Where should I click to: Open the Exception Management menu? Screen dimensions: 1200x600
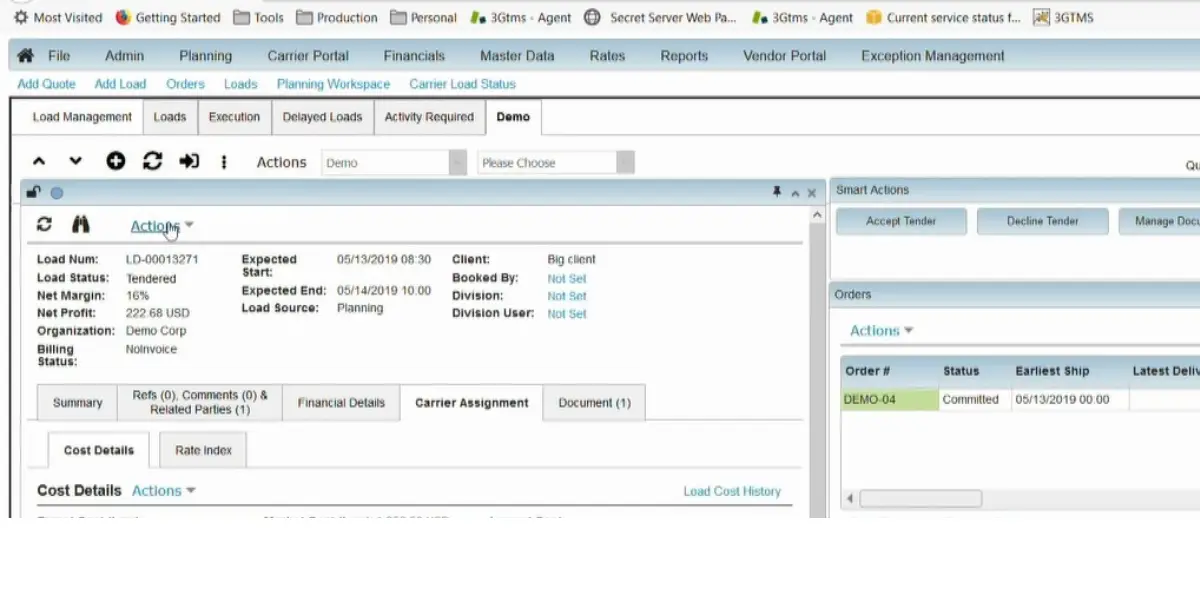click(933, 56)
